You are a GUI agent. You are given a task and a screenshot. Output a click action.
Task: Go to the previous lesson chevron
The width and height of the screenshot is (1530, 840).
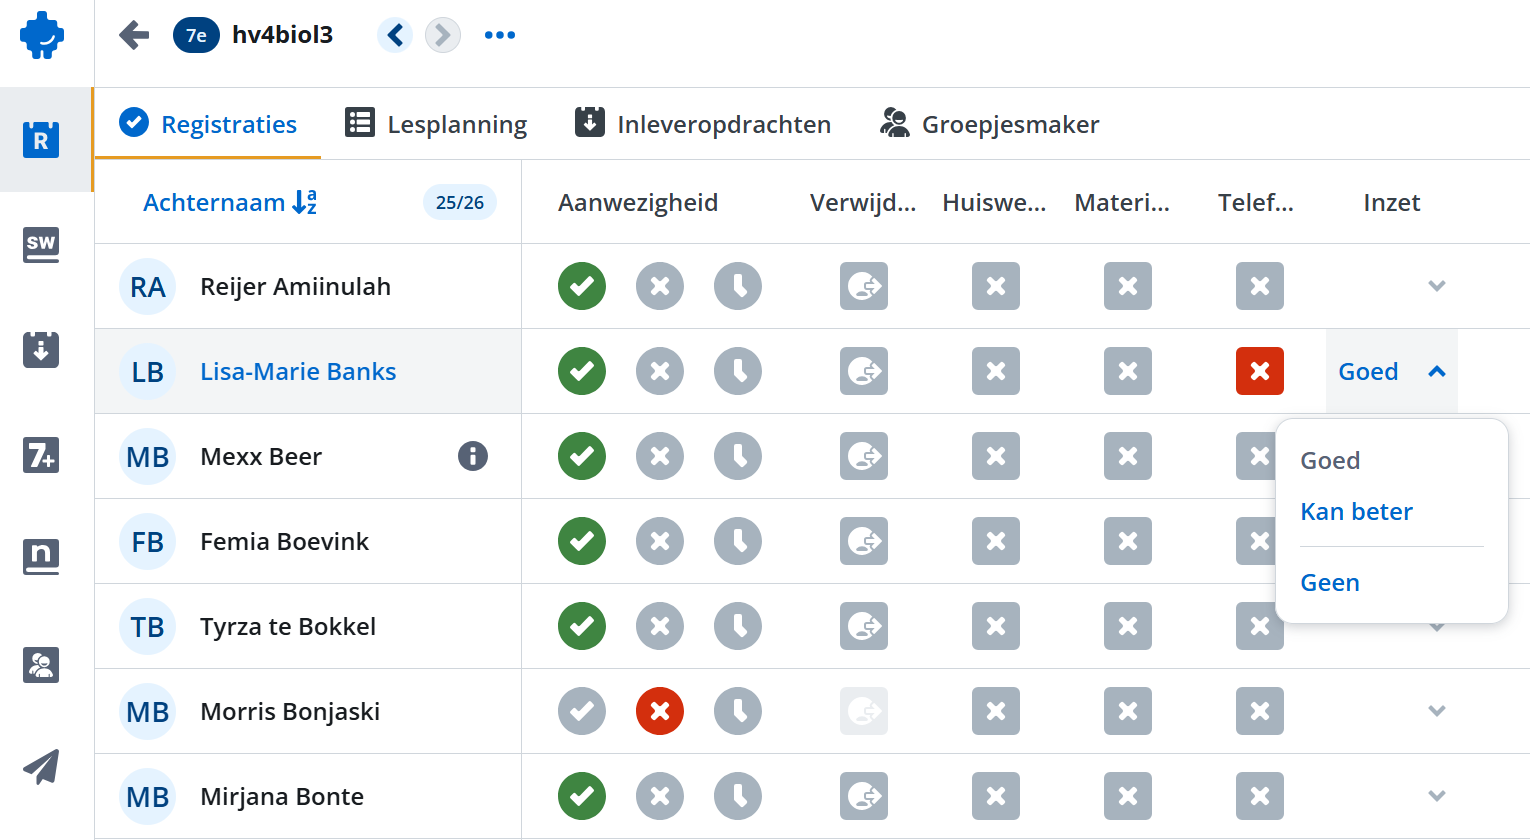[x=395, y=35]
